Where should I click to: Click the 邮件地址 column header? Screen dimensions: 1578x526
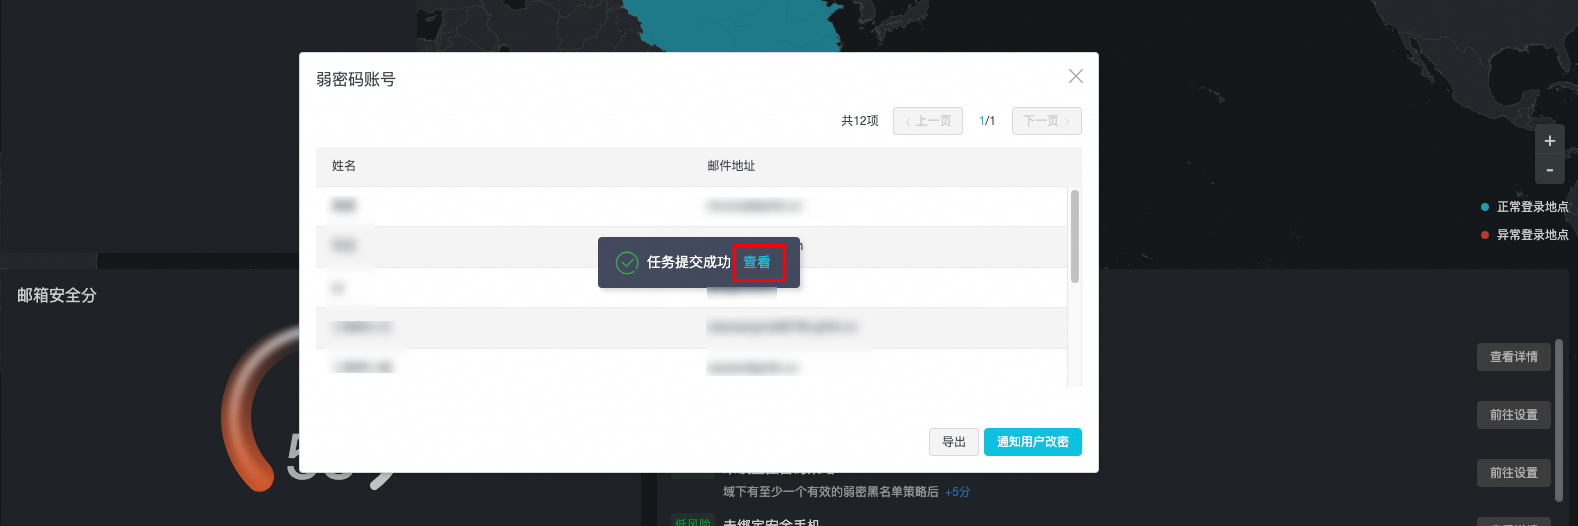(x=731, y=166)
